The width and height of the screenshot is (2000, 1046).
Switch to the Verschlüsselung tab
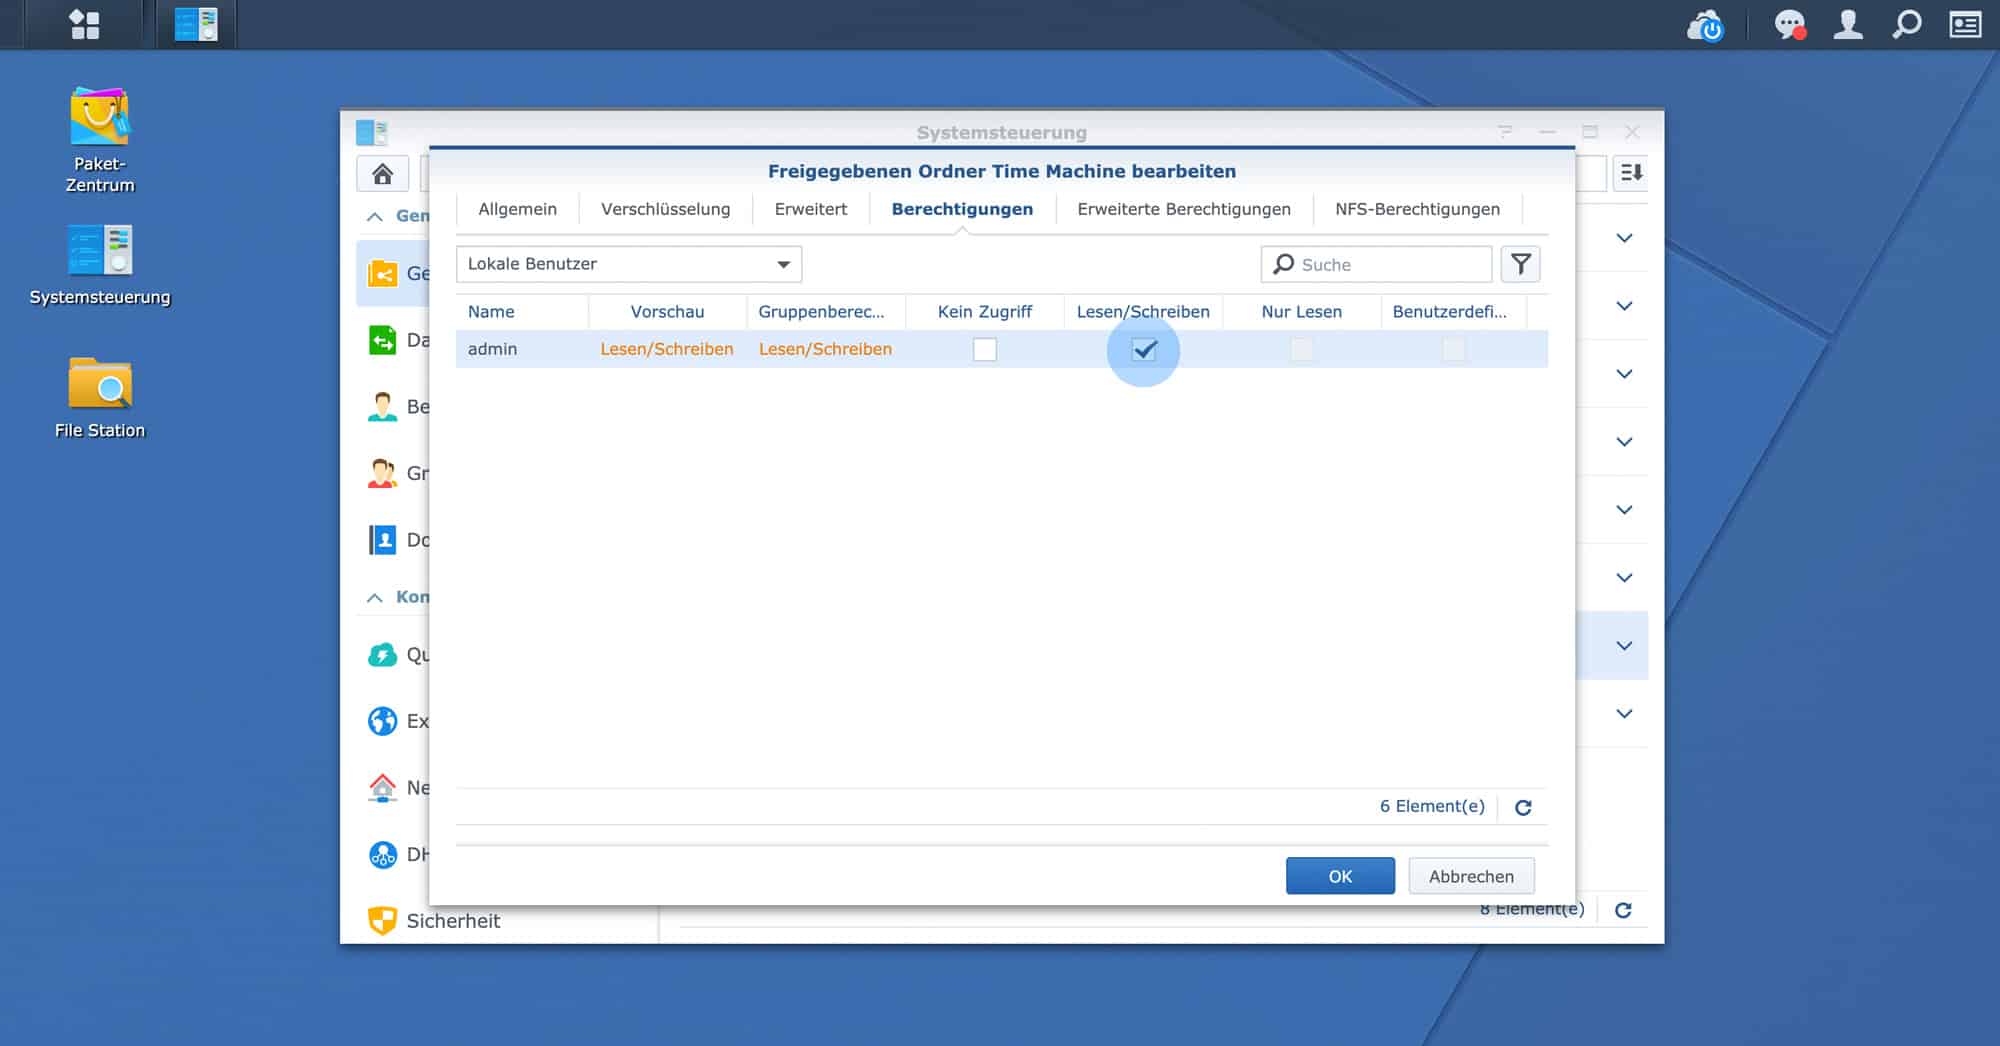coord(666,209)
